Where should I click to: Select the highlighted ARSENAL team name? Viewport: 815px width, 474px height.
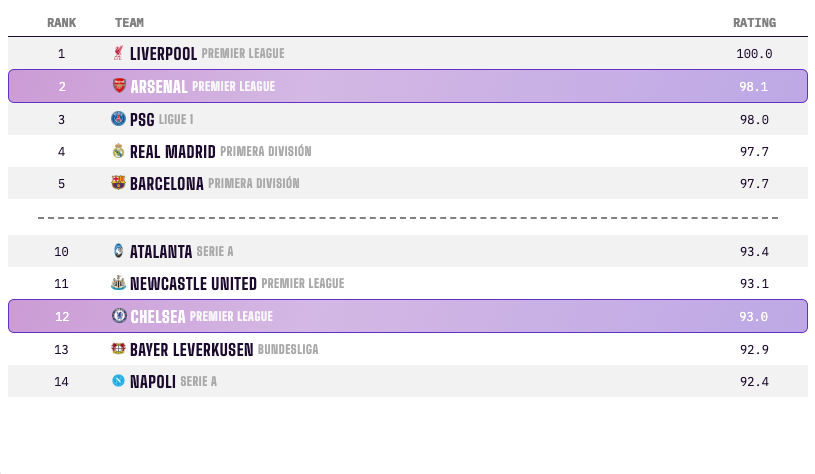[159, 86]
